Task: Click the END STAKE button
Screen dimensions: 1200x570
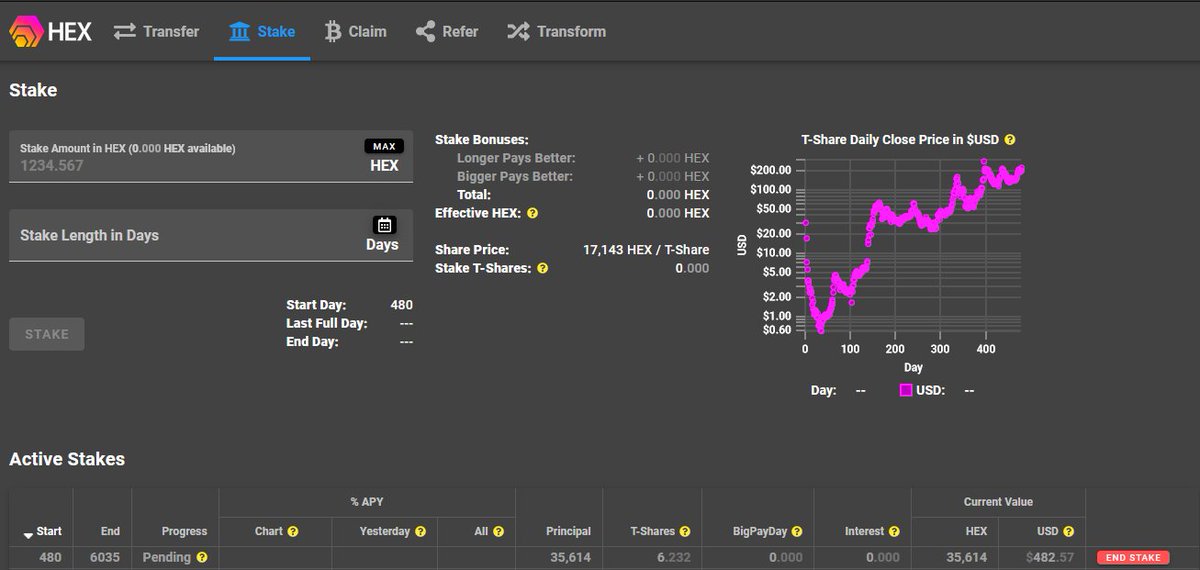Action: click(x=1133, y=557)
